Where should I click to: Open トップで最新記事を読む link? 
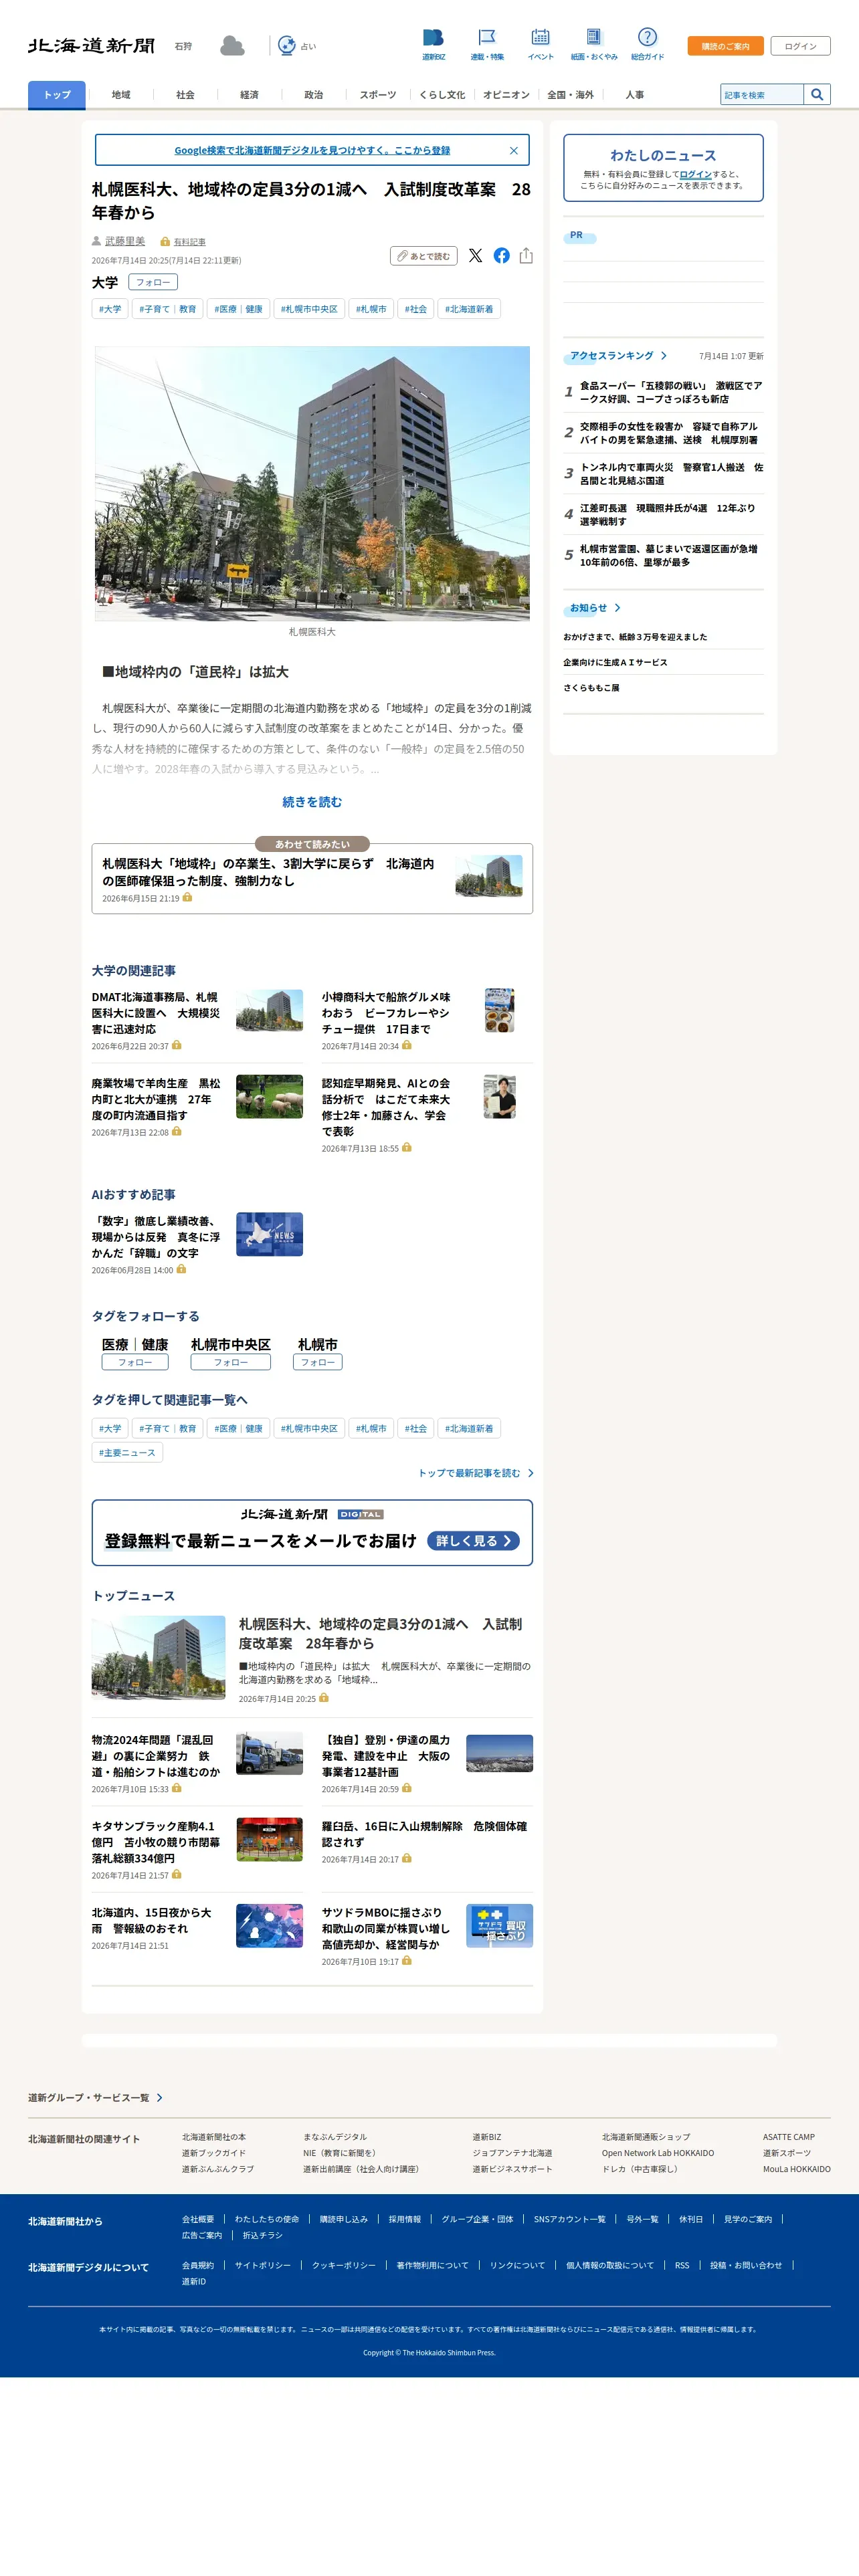[476, 1473]
